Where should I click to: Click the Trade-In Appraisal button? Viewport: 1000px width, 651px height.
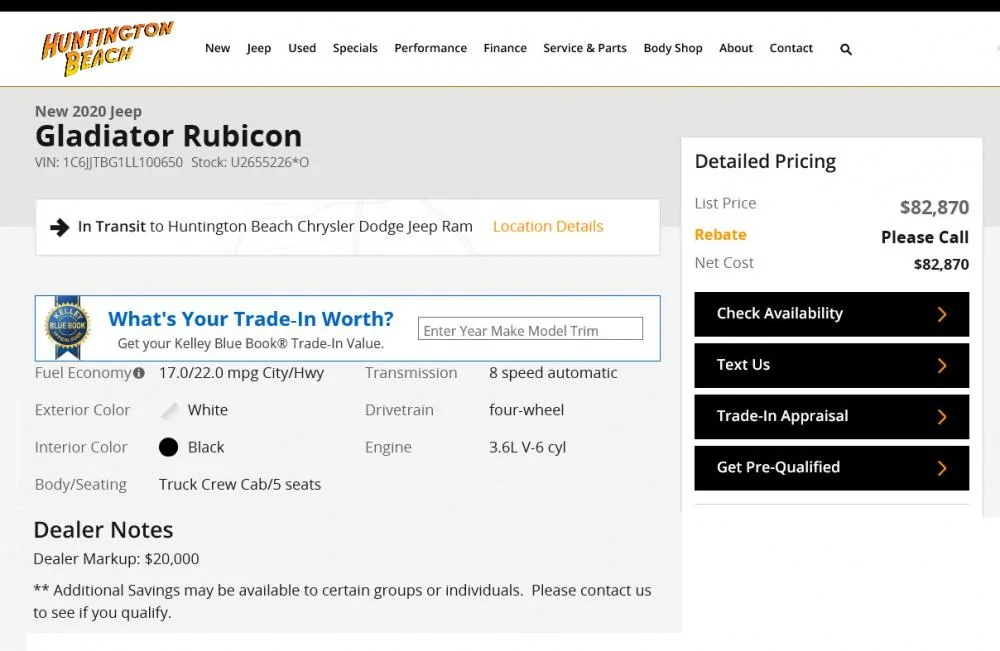(x=832, y=417)
